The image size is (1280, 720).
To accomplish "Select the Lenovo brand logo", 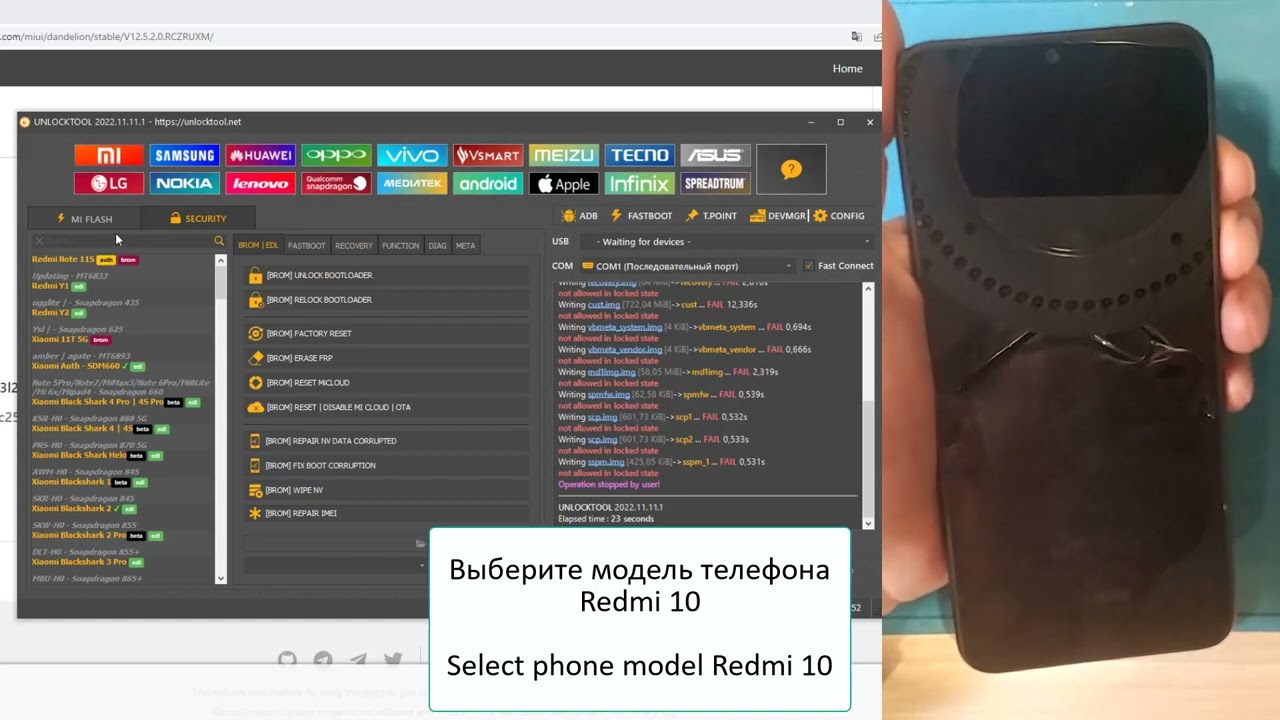I will coord(260,183).
